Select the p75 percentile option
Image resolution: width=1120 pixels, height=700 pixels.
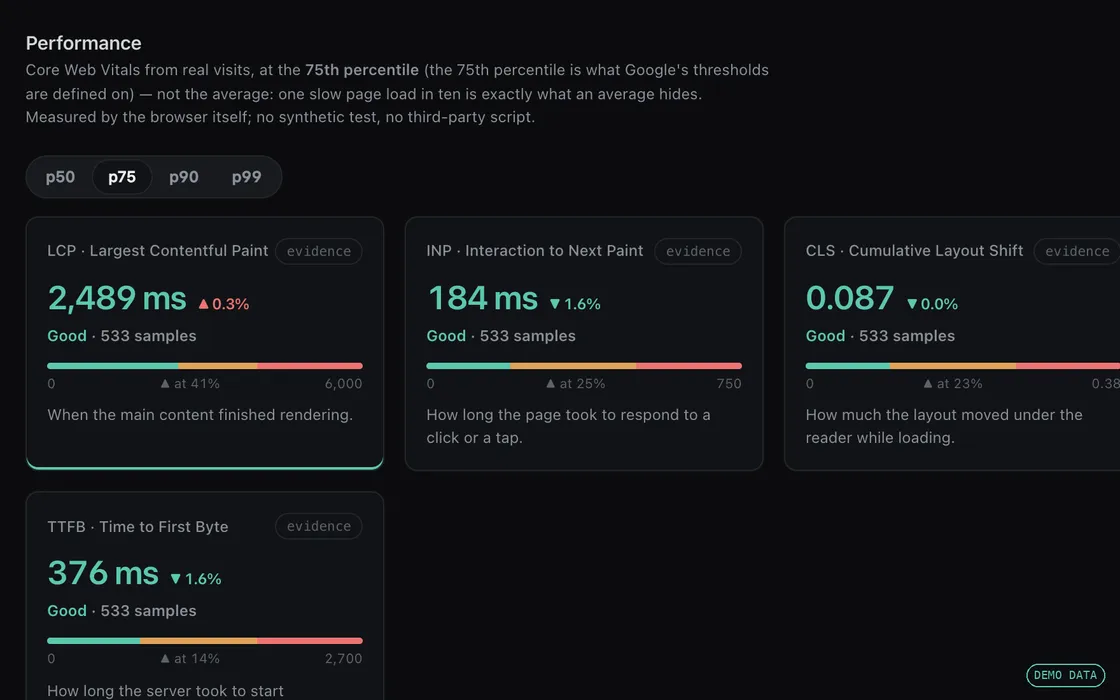(x=122, y=177)
